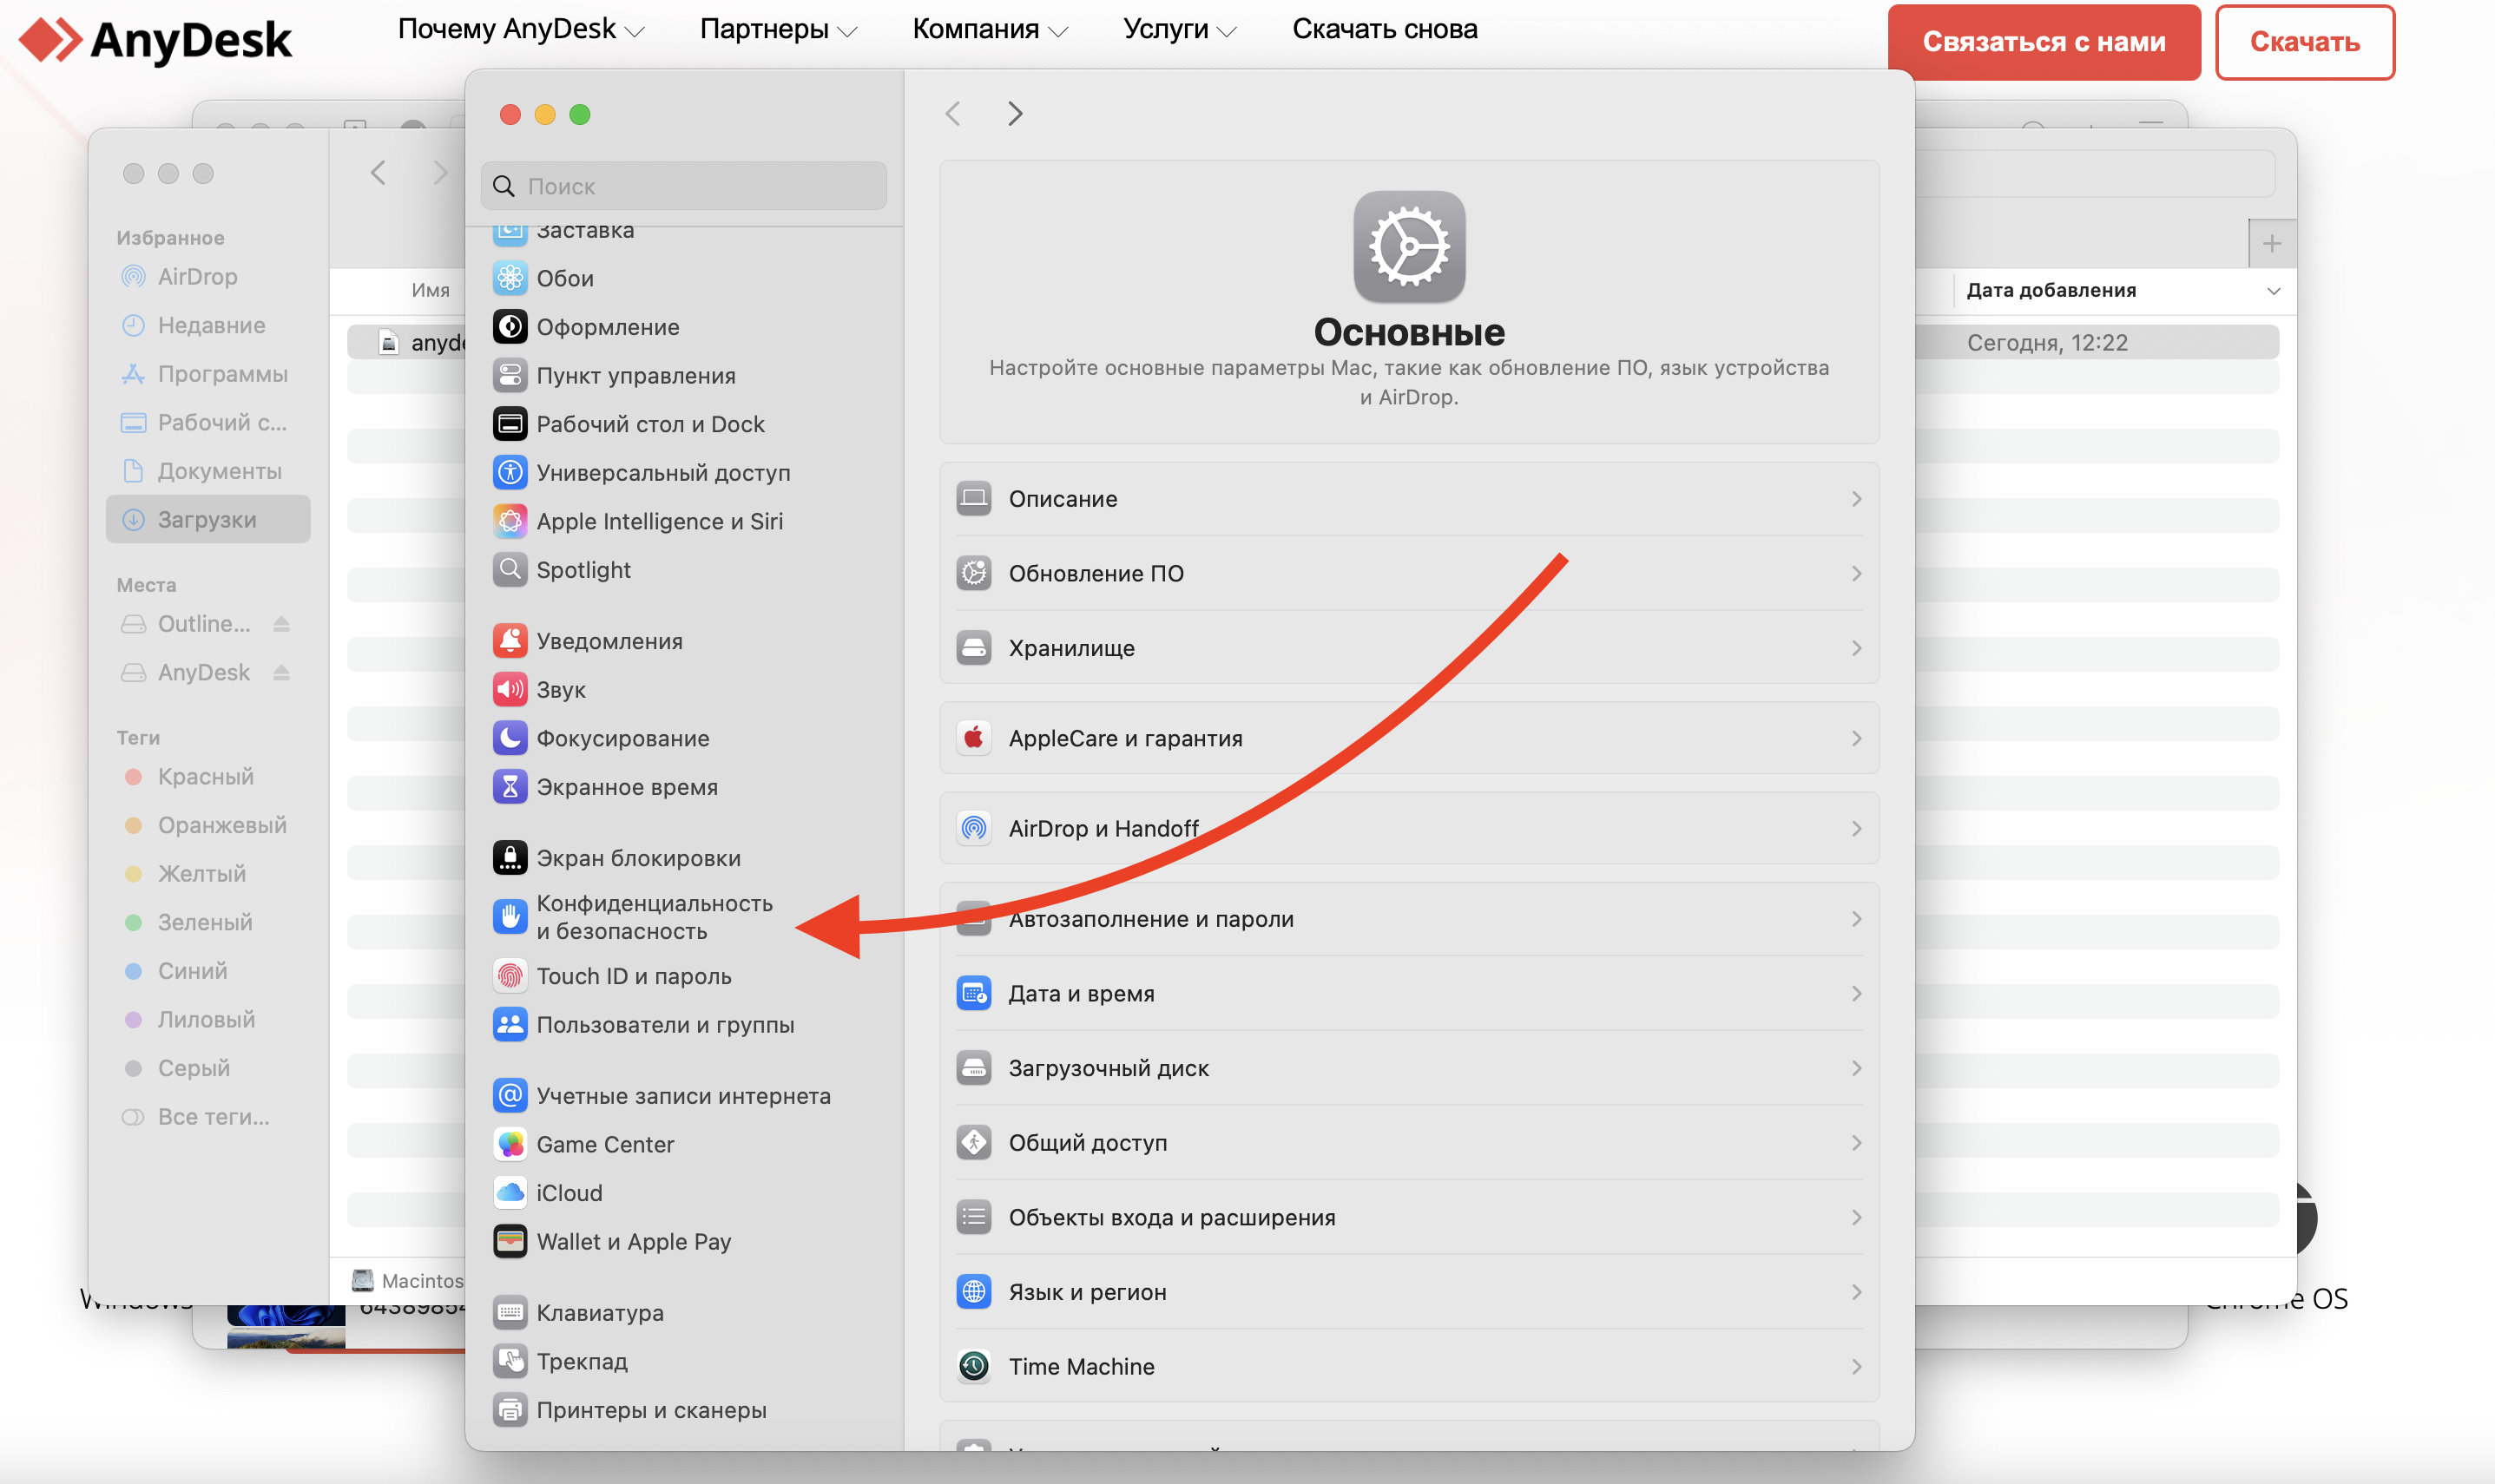Select Документы in Finder sidebar
Viewport: 2495px width, 1484px height.
[208, 471]
